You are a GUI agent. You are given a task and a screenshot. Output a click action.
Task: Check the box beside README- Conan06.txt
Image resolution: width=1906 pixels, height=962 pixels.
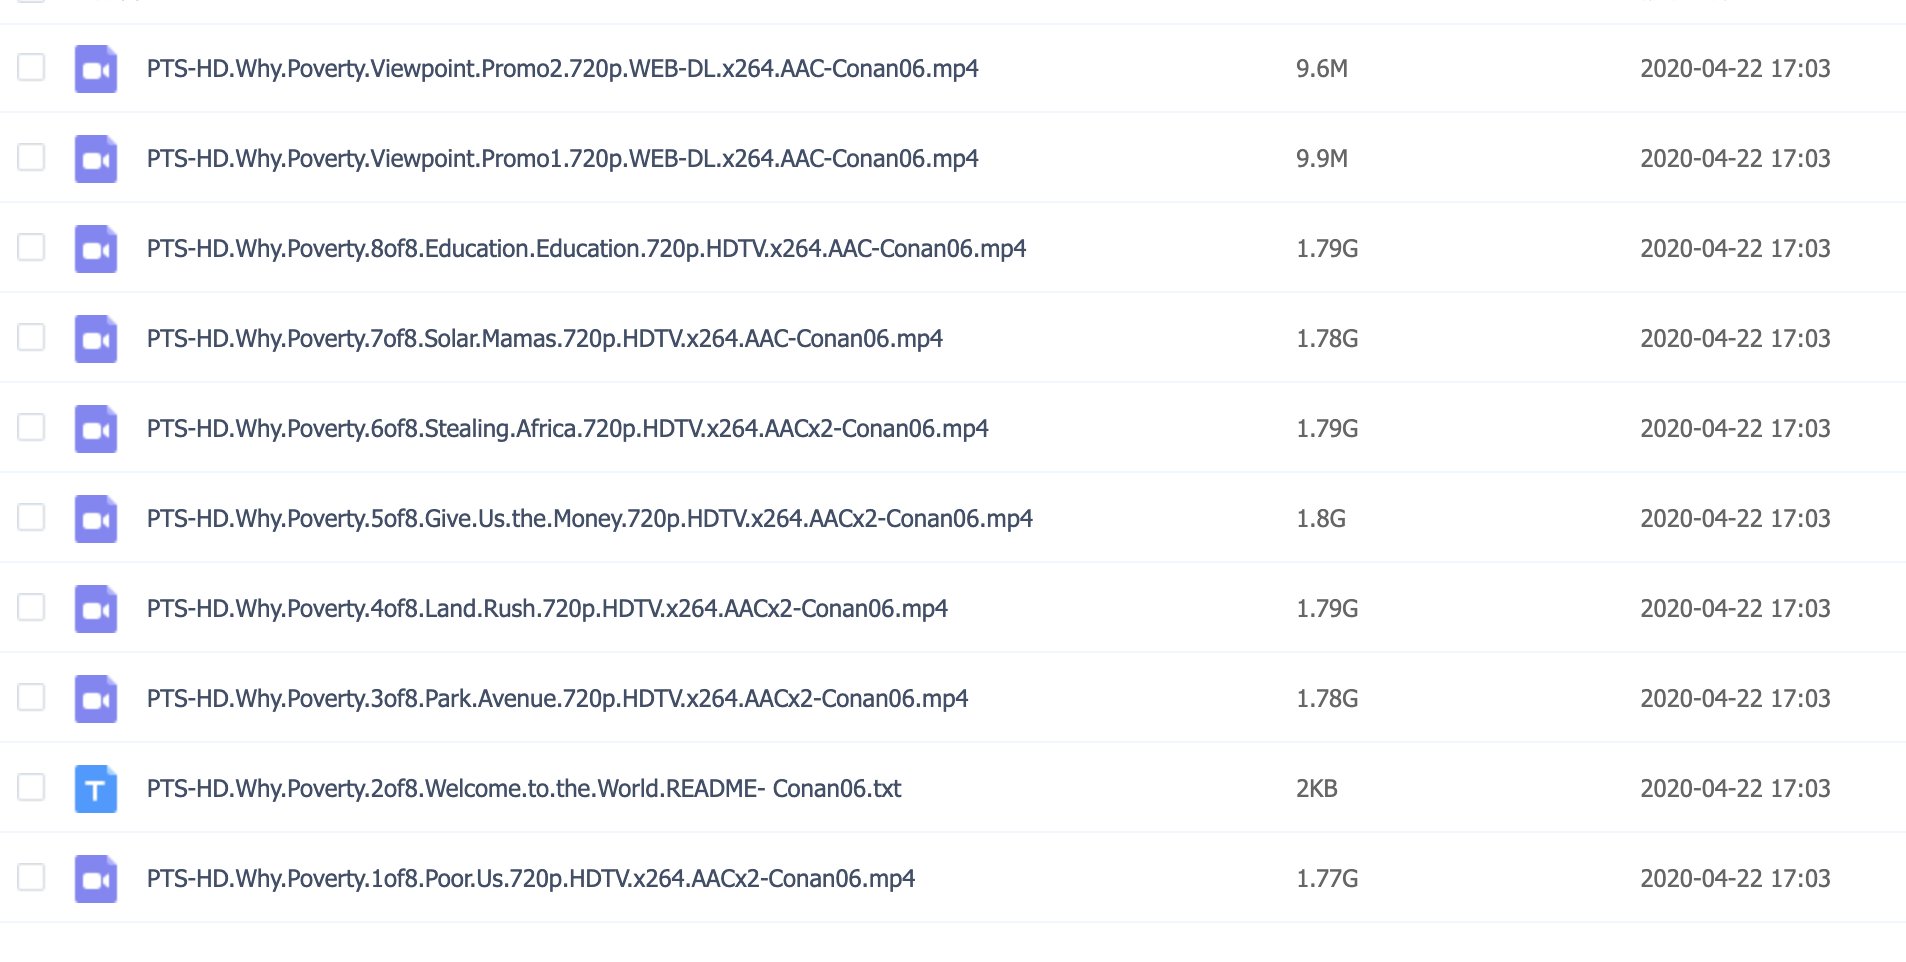point(31,787)
